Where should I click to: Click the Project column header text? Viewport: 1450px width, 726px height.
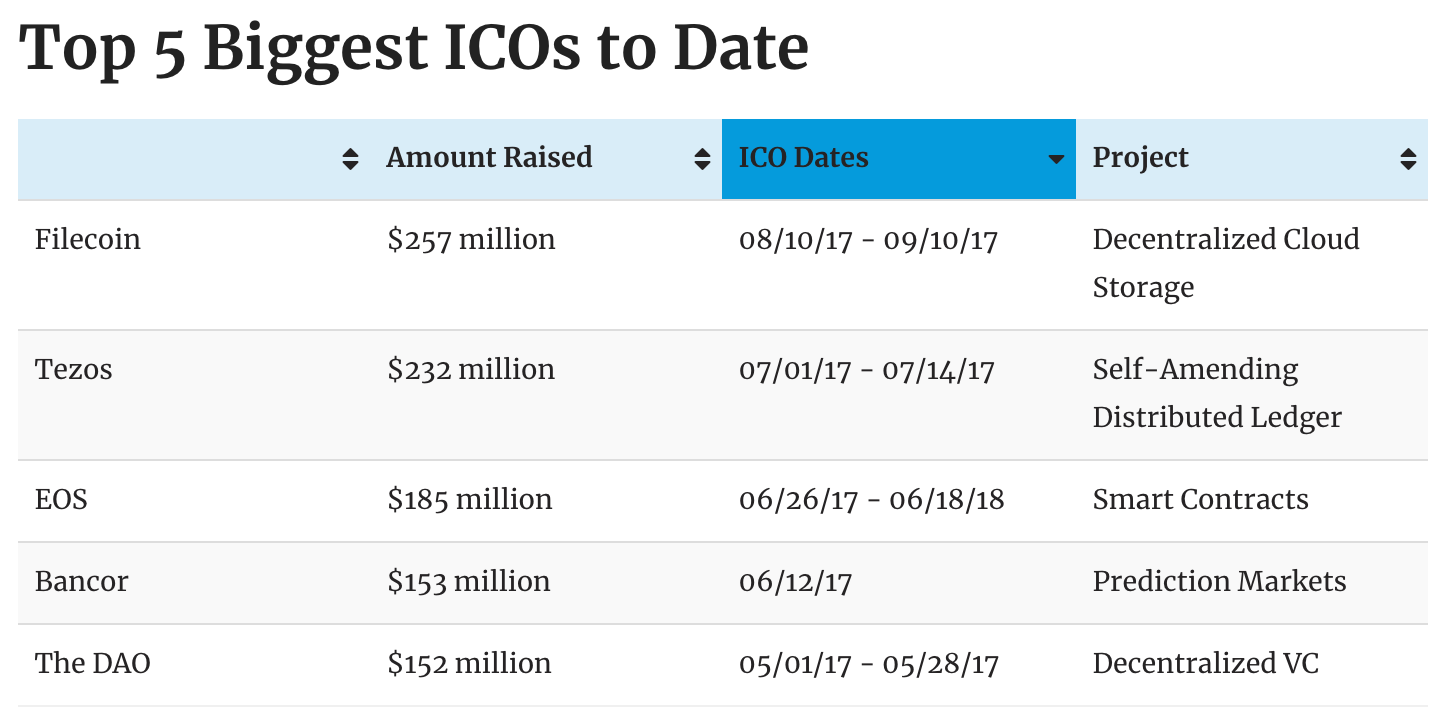click(1140, 158)
